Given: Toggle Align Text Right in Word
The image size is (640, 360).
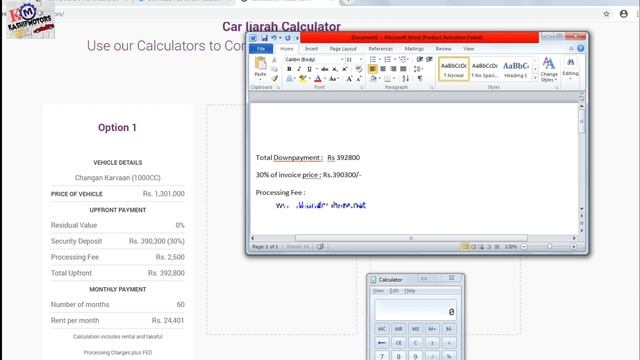Looking at the screenshot, I should tap(393, 69).
